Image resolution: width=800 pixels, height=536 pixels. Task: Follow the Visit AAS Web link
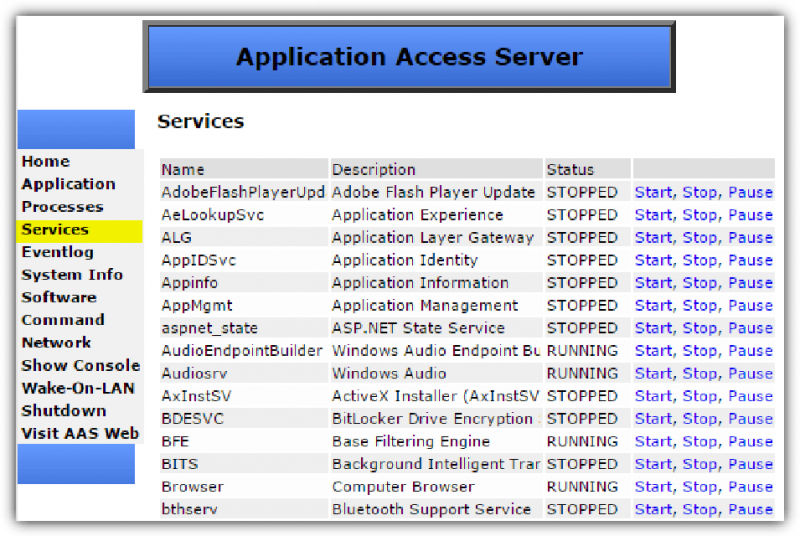point(80,434)
